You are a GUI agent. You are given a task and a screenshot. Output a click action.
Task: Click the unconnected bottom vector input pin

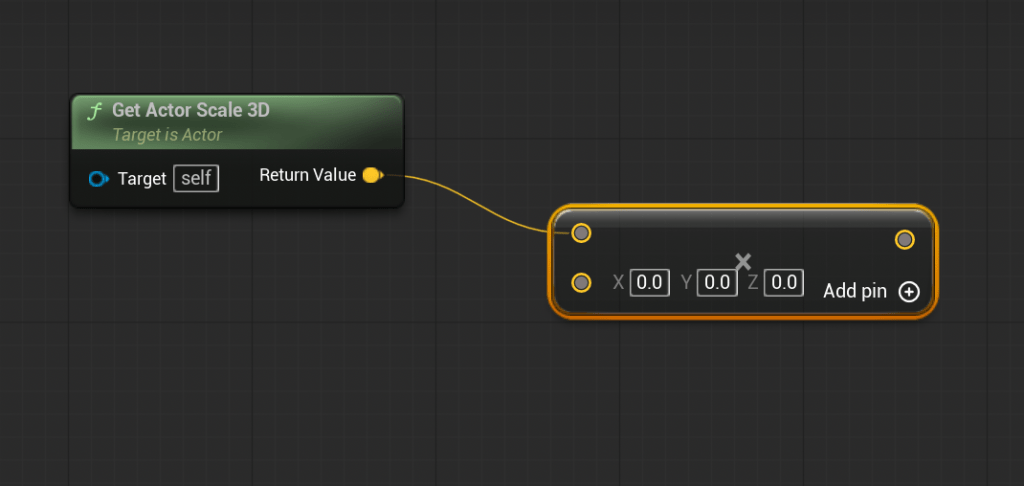581,283
